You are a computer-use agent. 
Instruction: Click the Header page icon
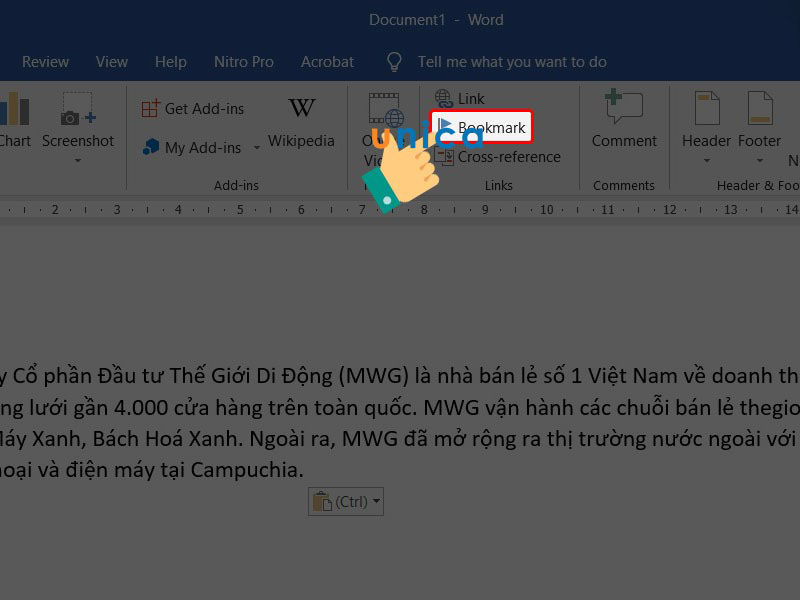click(x=707, y=108)
